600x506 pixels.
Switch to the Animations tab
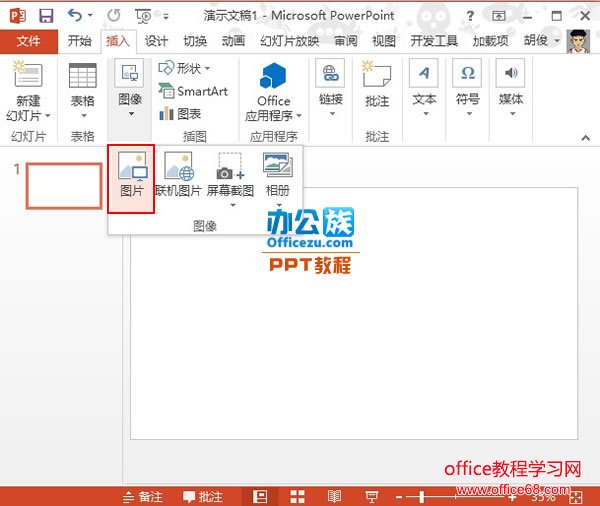233,41
